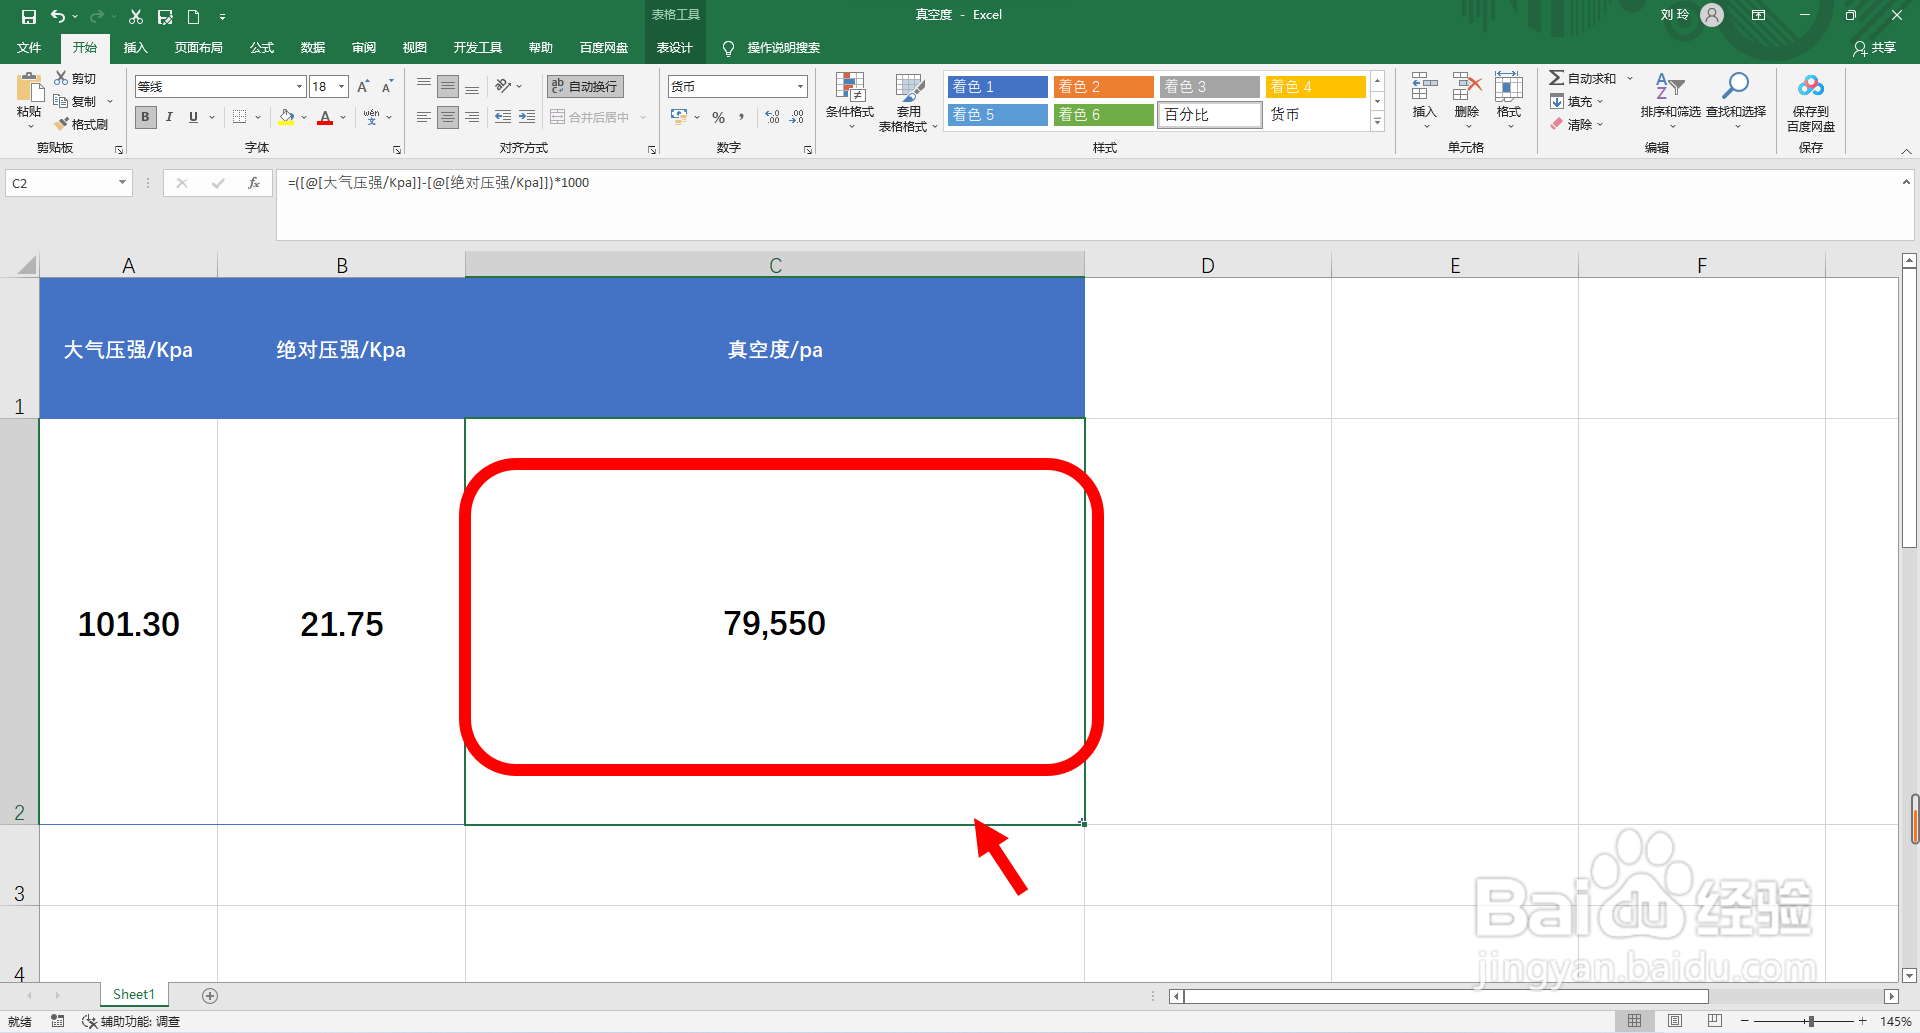Apply comma style number format
1920x1033 pixels.
click(741, 117)
